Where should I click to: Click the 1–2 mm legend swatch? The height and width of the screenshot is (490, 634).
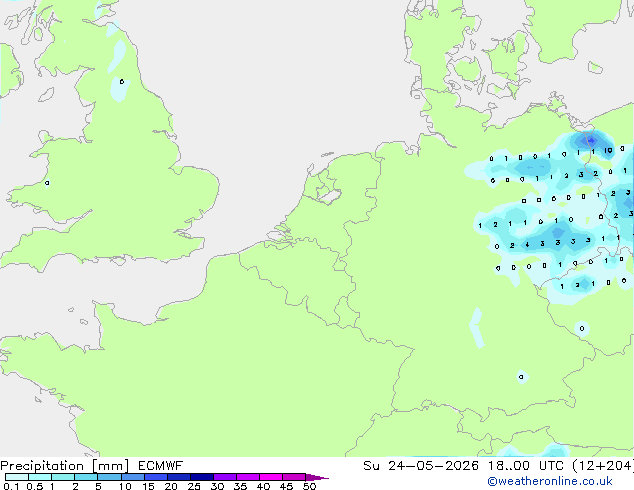tap(63, 477)
